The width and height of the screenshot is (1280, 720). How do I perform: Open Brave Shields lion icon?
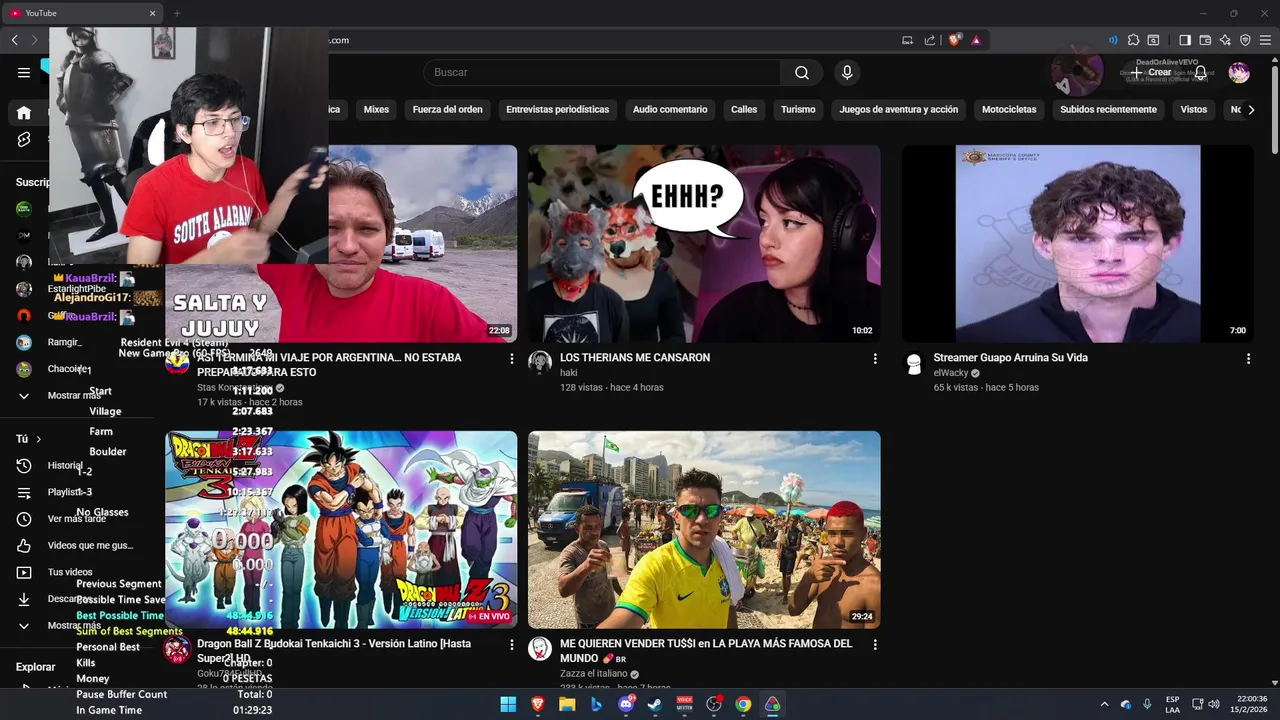pos(954,40)
